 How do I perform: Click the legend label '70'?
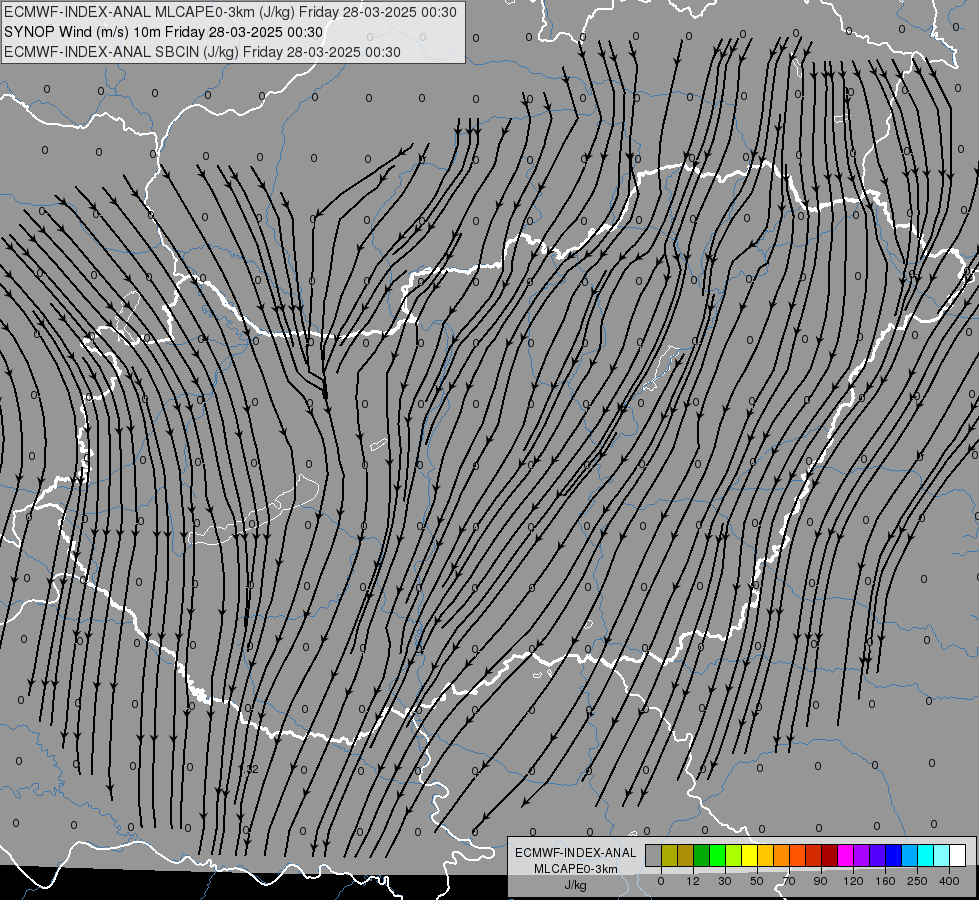click(x=789, y=881)
